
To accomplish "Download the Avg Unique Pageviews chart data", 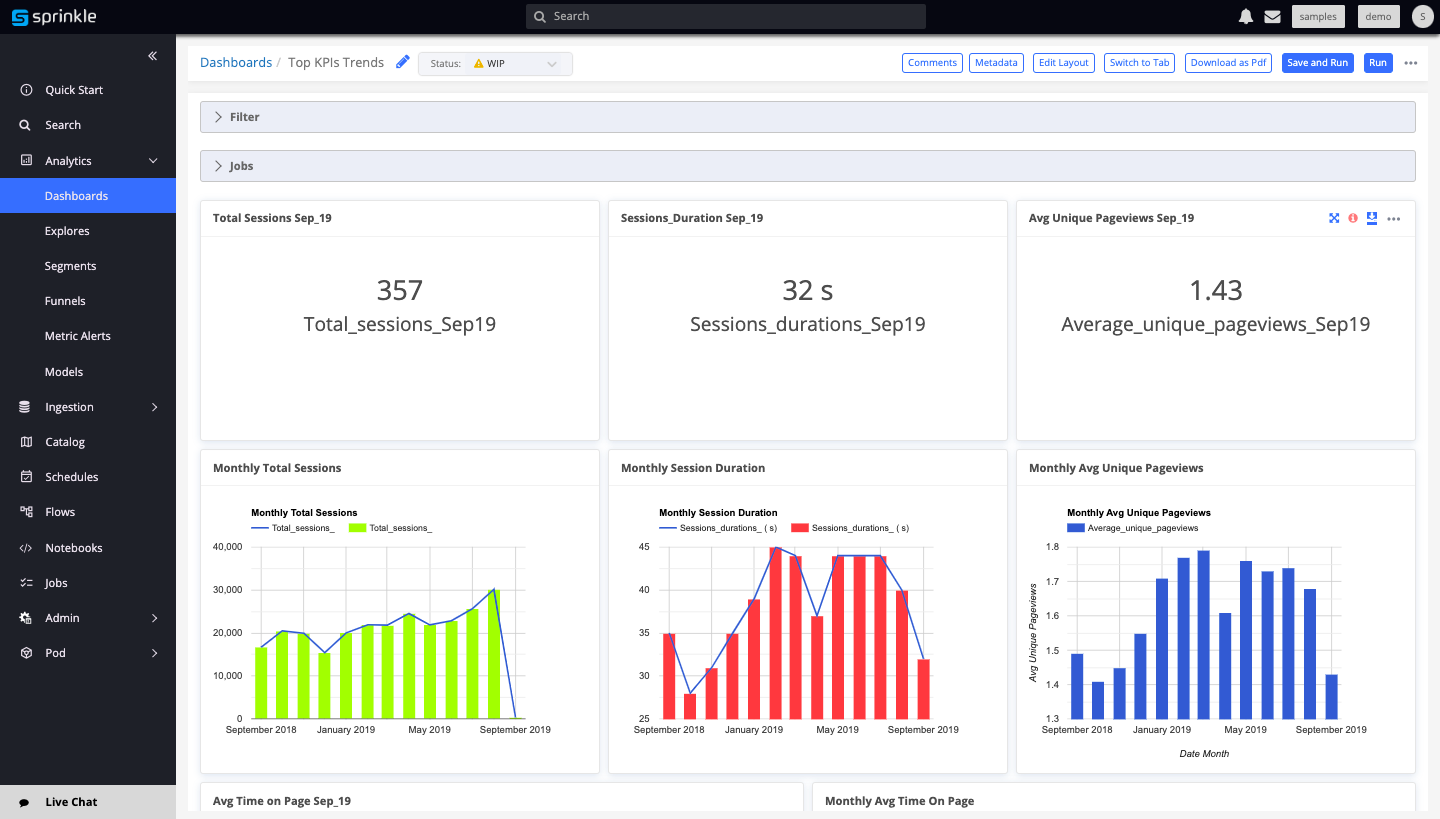I will click(x=1371, y=218).
